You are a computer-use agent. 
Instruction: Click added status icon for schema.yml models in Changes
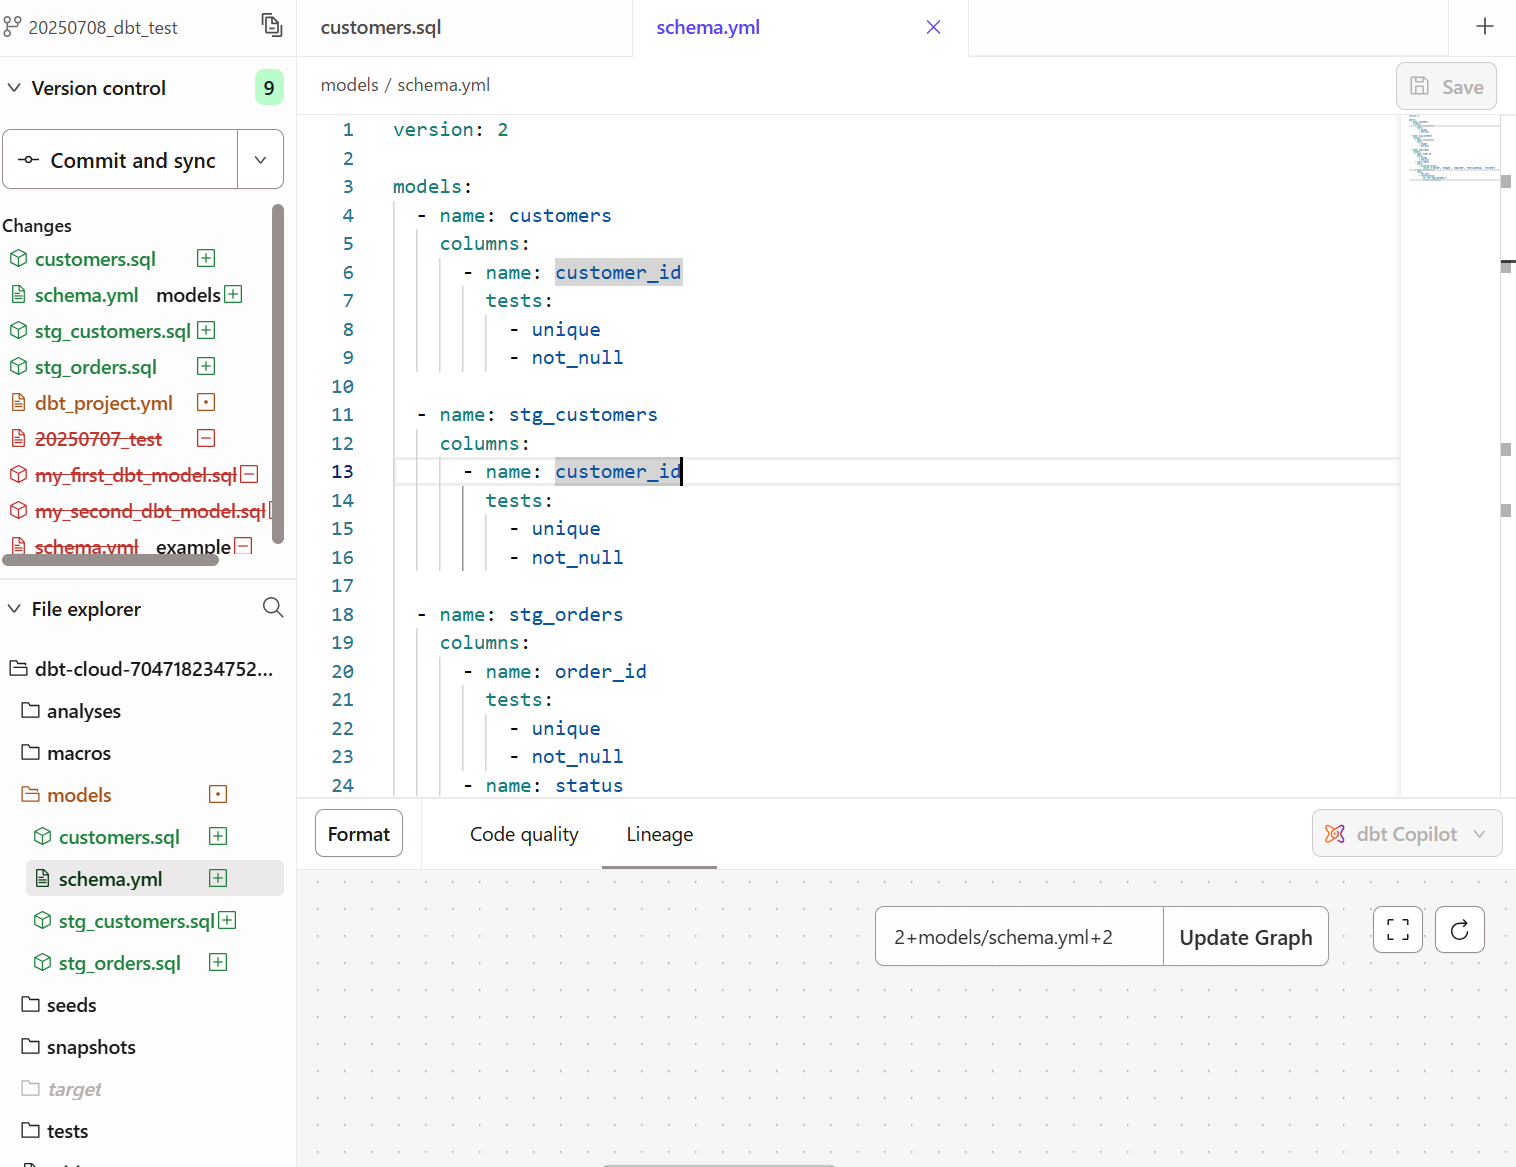click(x=233, y=294)
